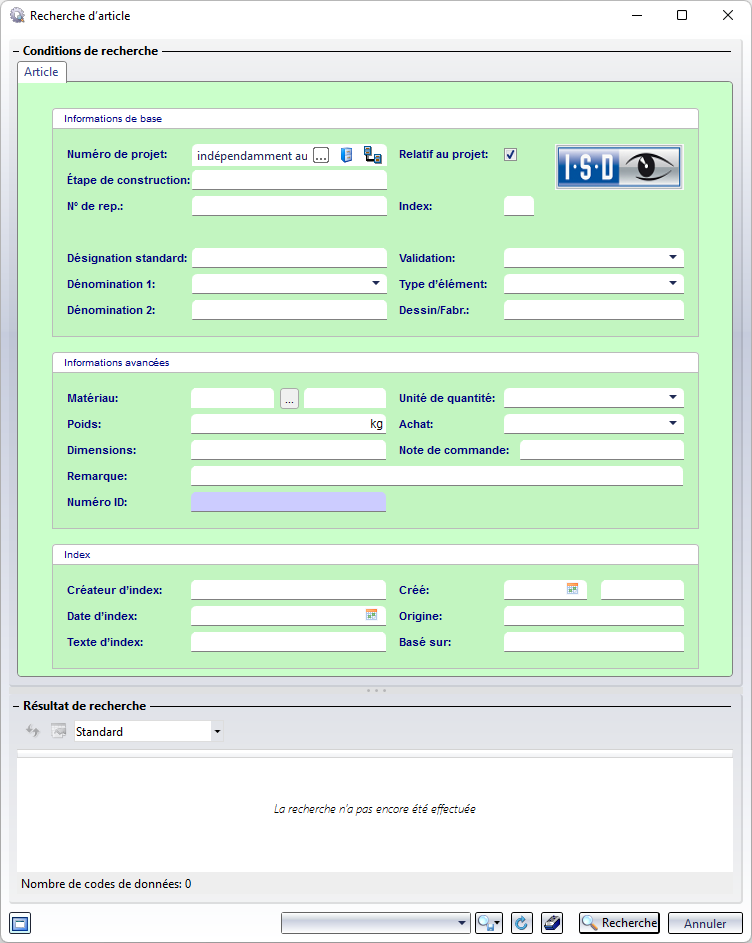The height and width of the screenshot is (943, 752).
Task: Click the sort arrows icon in results toolbar
Action: (32, 731)
